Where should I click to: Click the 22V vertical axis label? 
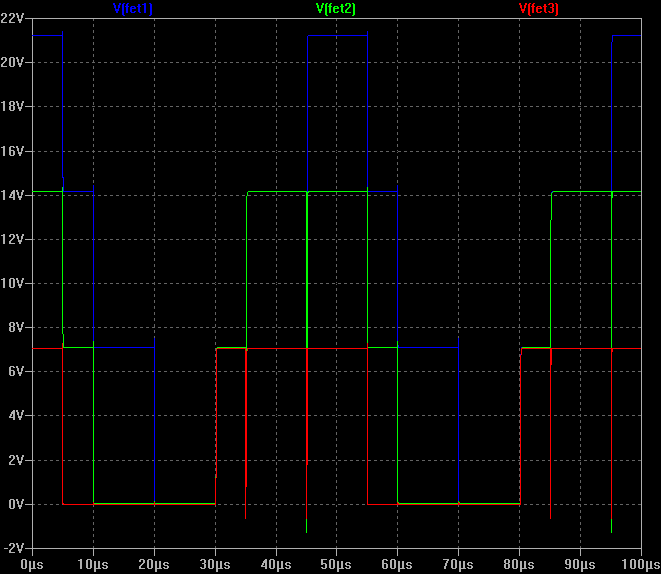point(12,18)
